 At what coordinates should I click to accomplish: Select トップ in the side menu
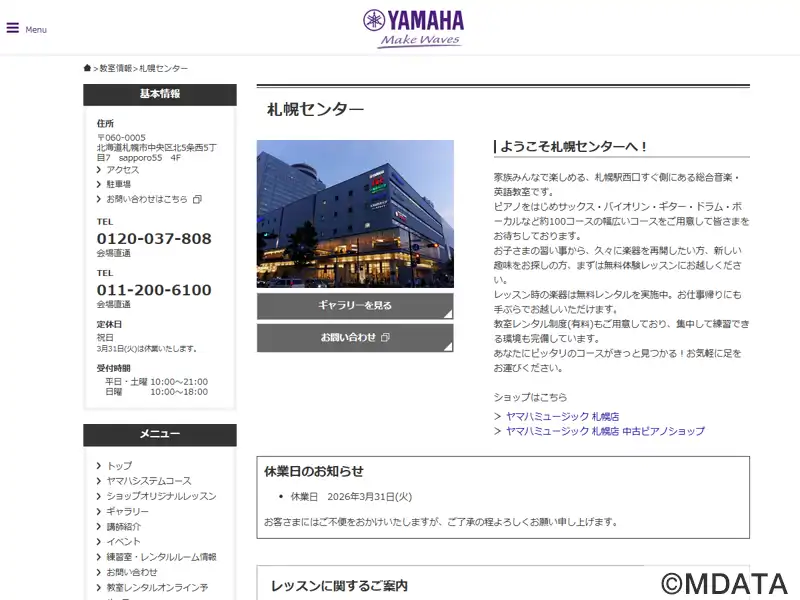pos(119,466)
